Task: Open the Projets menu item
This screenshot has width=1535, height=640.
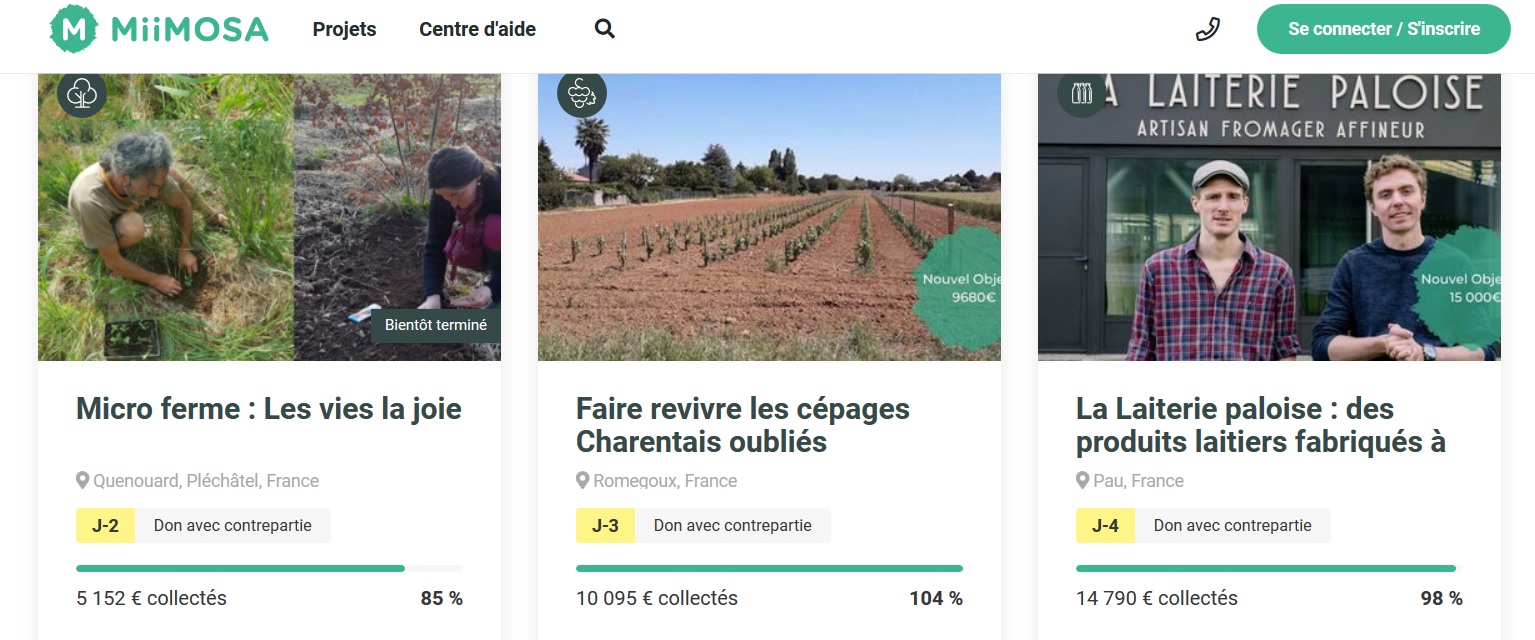Action: point(344,29)
